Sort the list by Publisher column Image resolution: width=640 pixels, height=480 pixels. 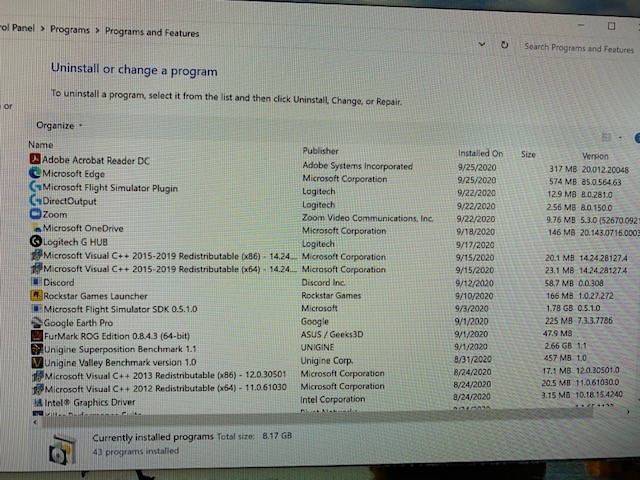coord(320,151)
